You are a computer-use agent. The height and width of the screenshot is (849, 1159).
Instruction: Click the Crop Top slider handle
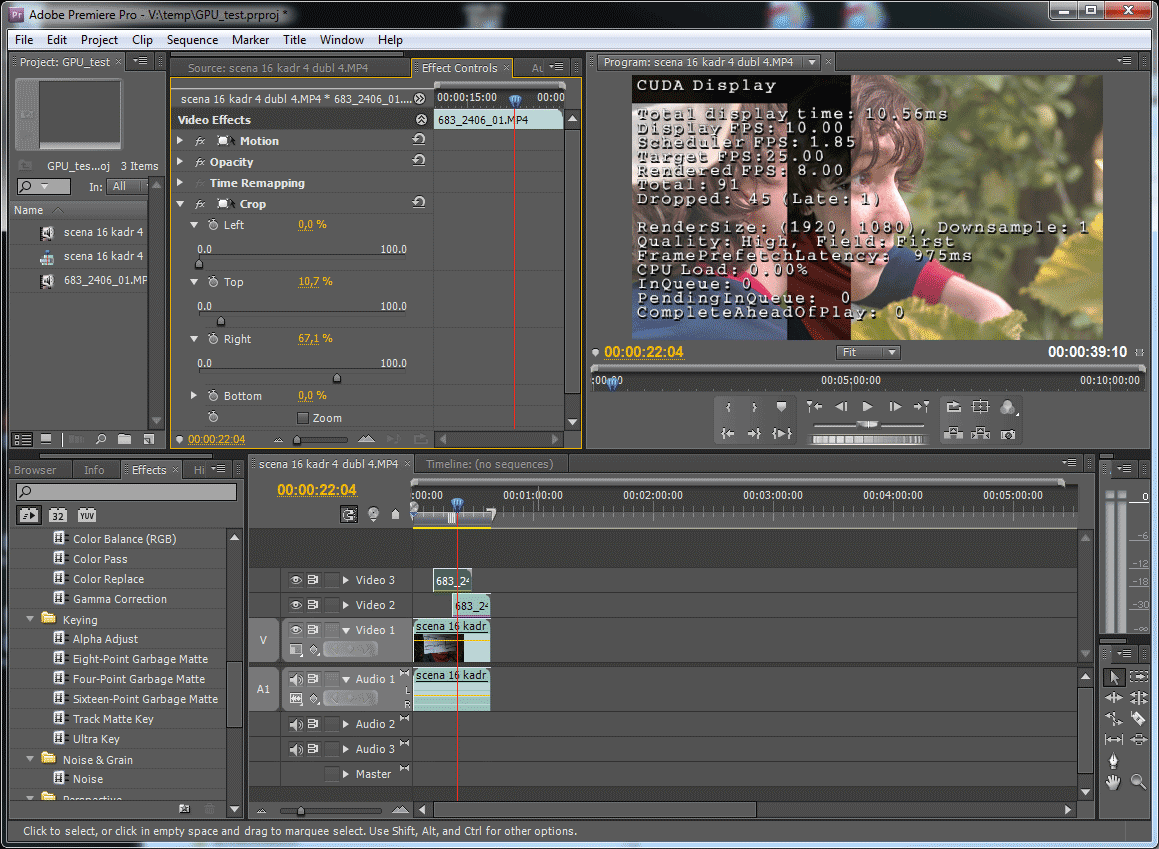221,321
